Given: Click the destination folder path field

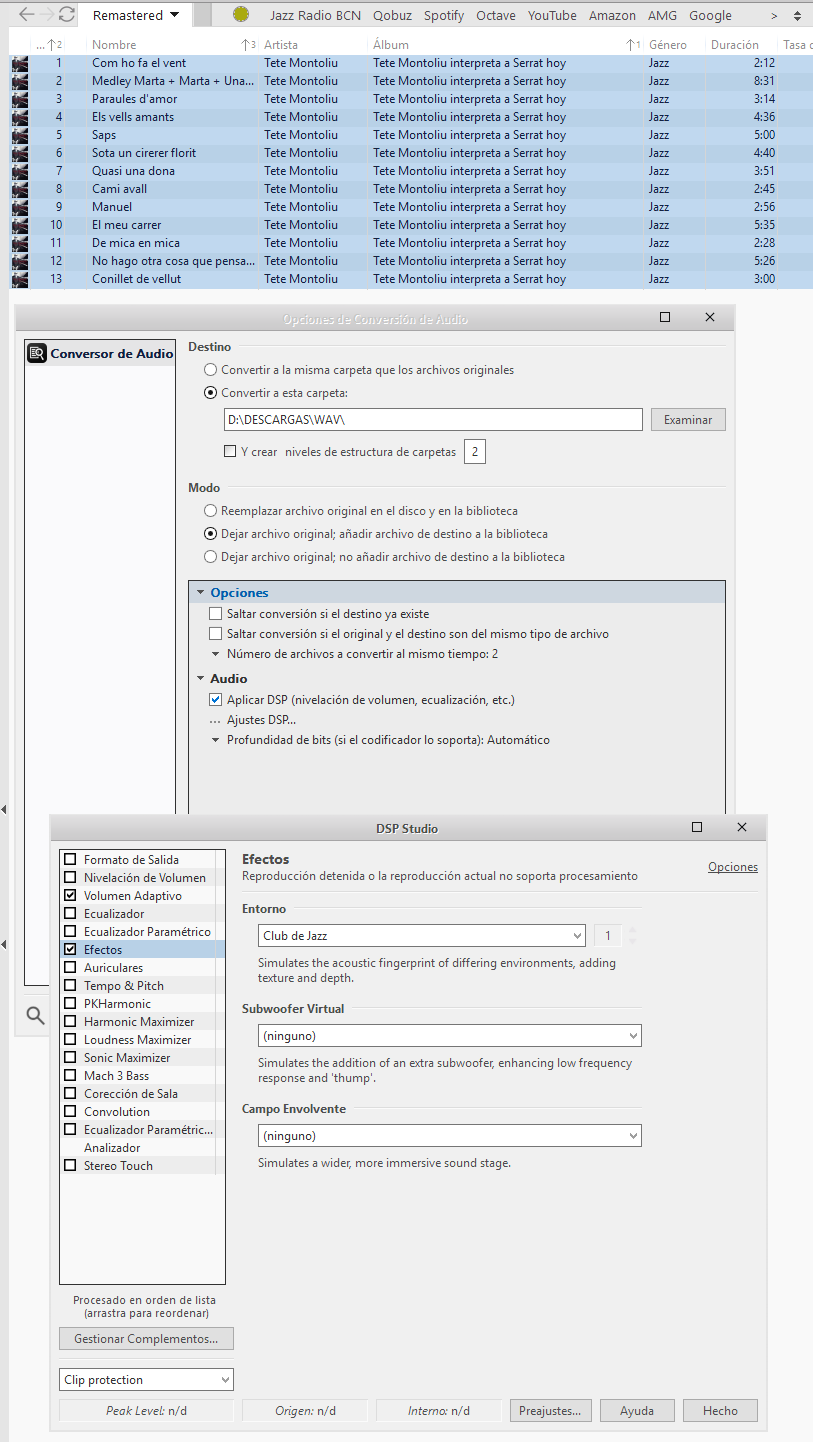Looking at the screenshot, I should [x=433, y=420].
